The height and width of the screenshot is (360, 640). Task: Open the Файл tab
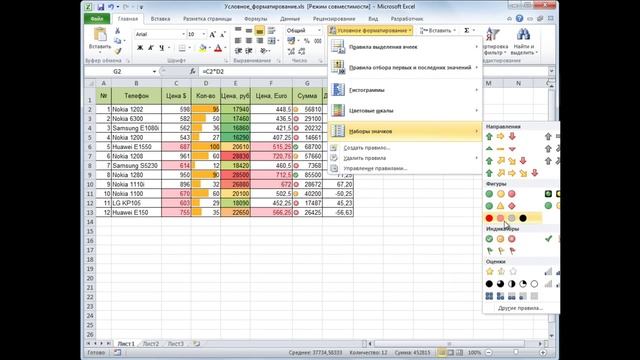(97, 19)
